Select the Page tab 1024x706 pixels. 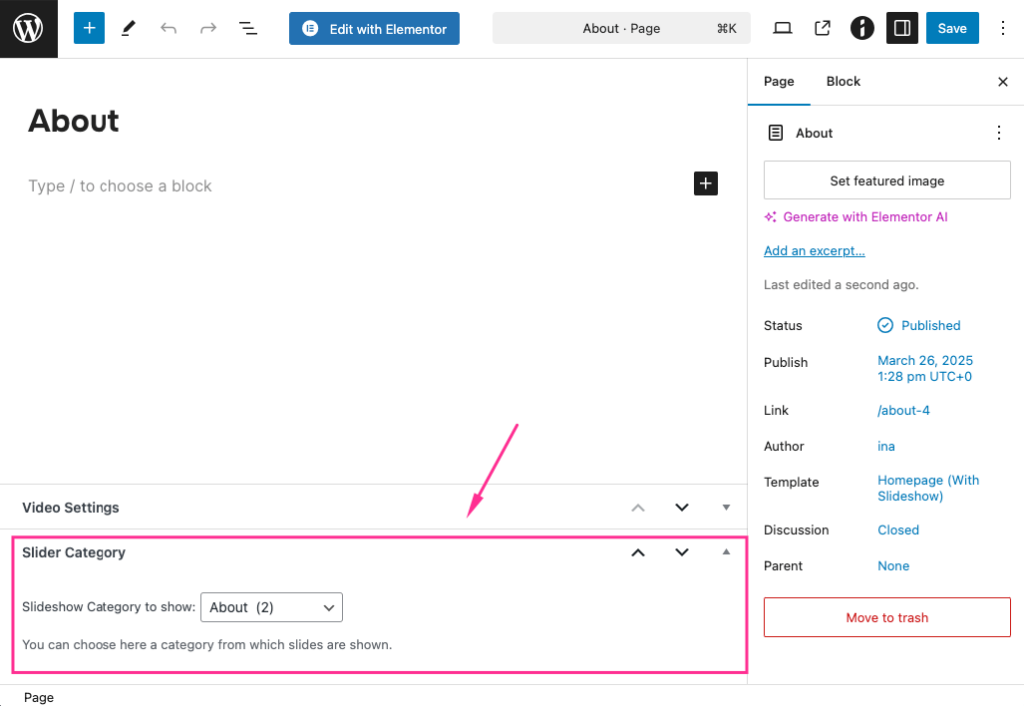[x=779, y=81]
